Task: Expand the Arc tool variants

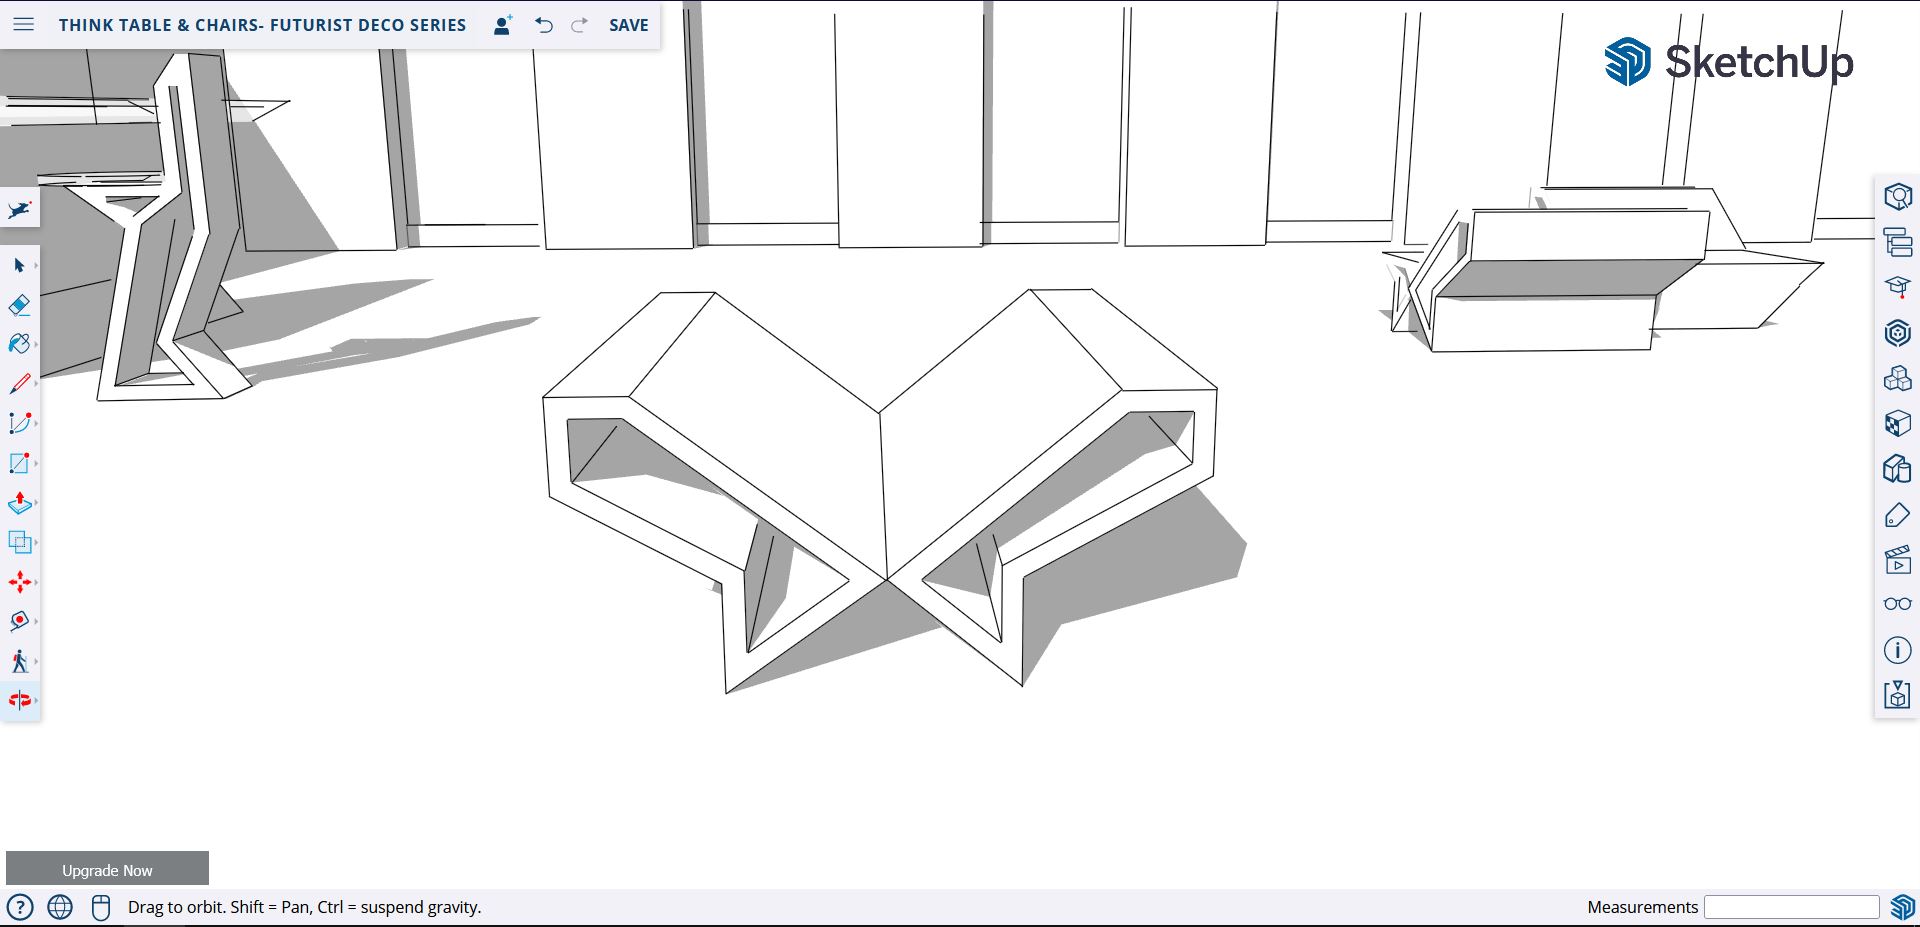Action: [x=38, y=423]
